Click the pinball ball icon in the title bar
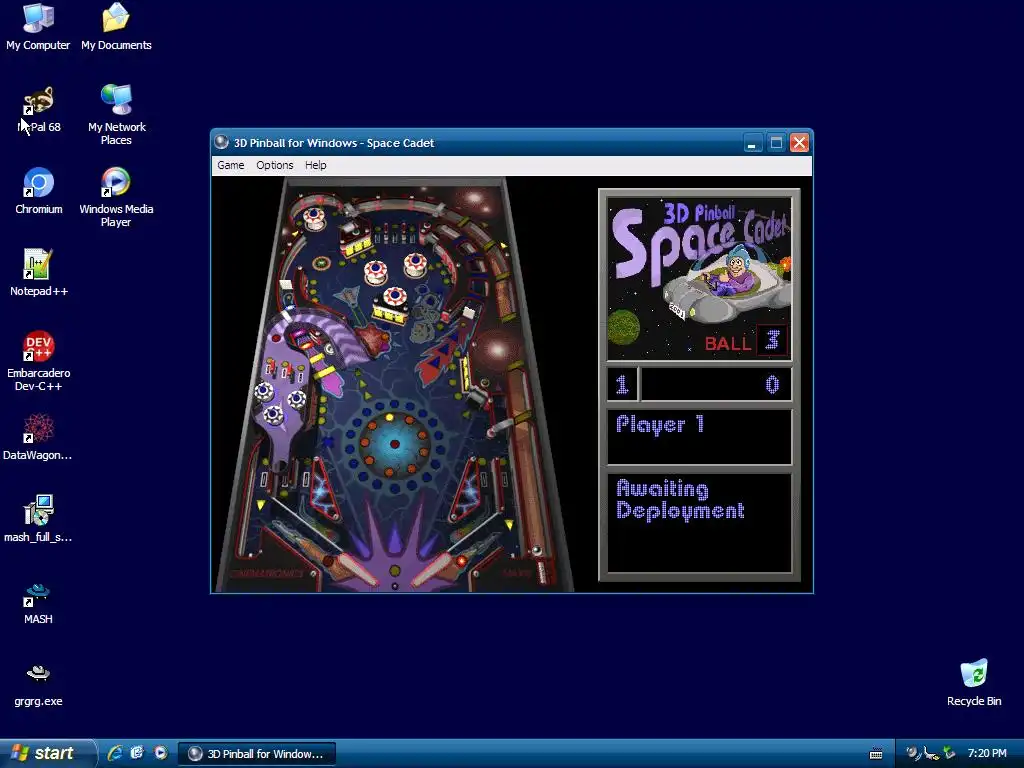This screenshot has width=1024, height=768. click(x=221, y=142)
